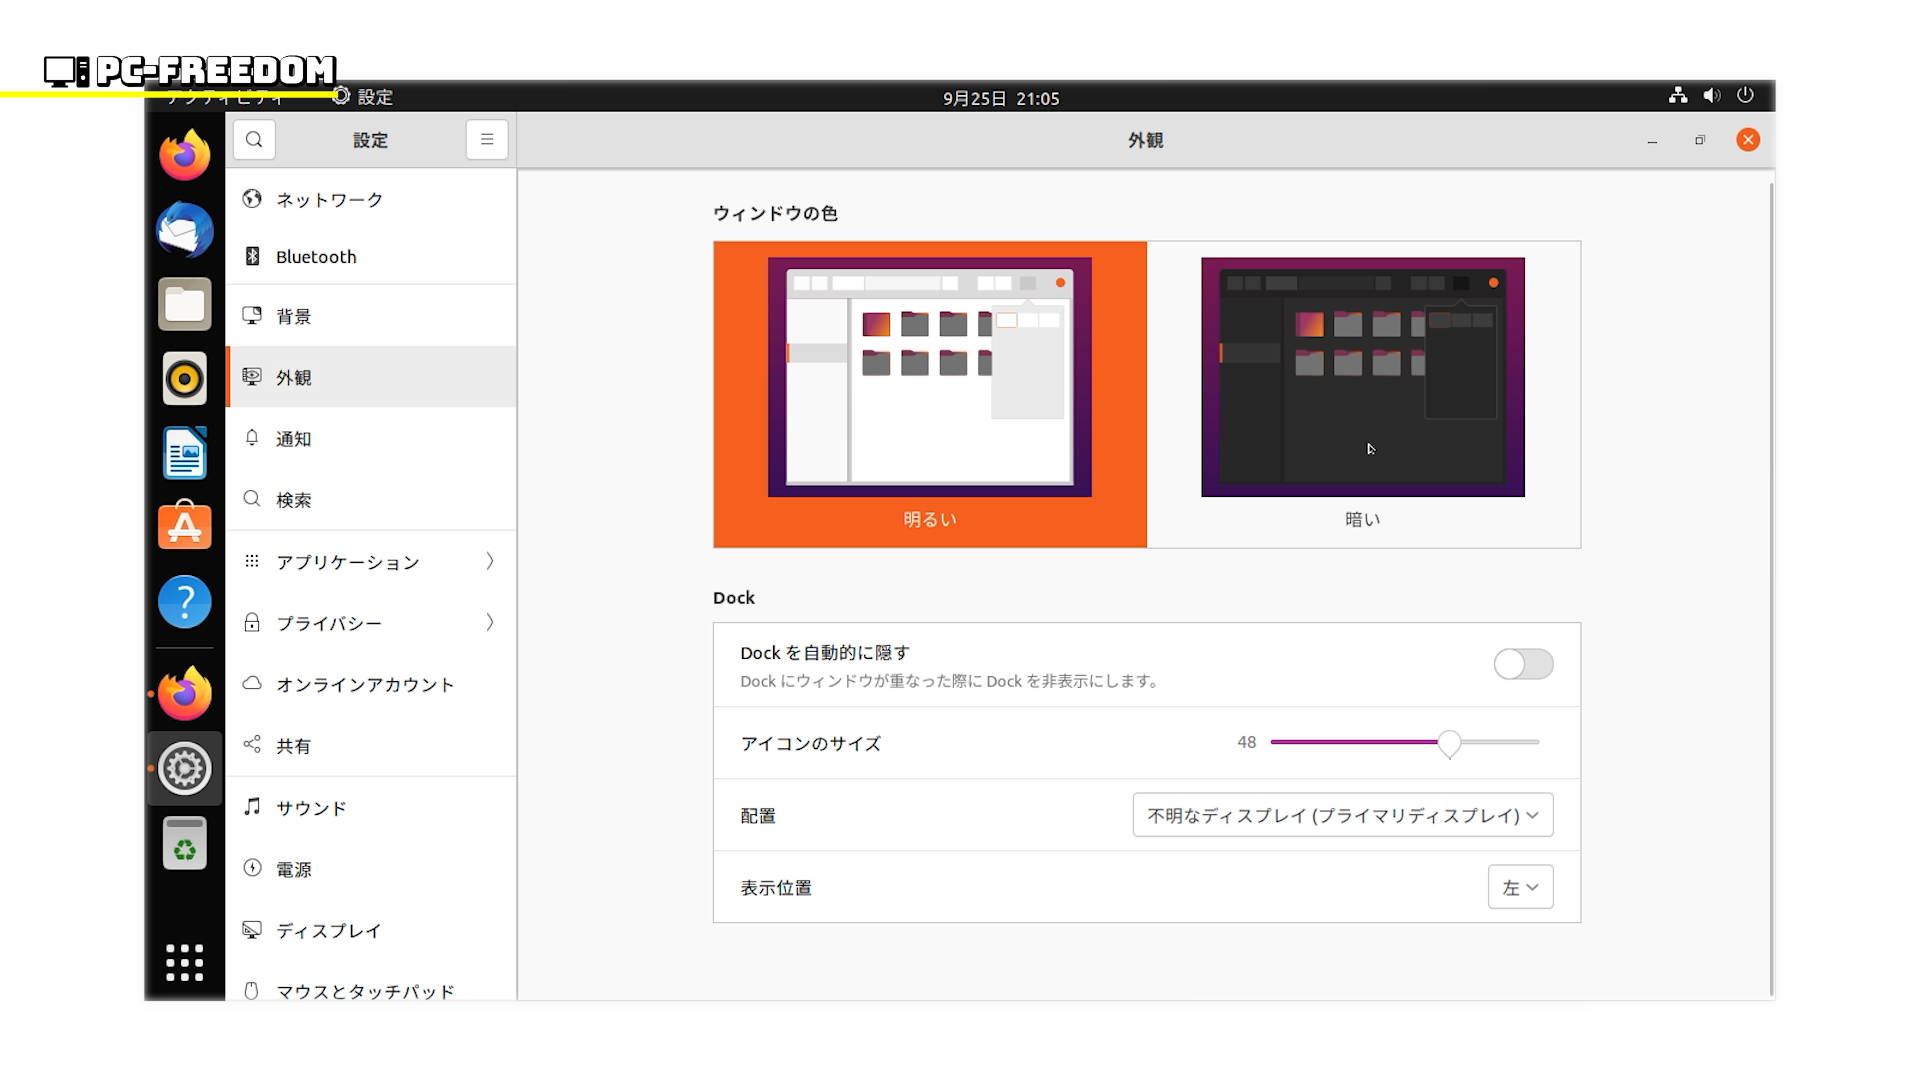Show applications grid in dock
1920x1080 pixels.
[x=185, y=962]
